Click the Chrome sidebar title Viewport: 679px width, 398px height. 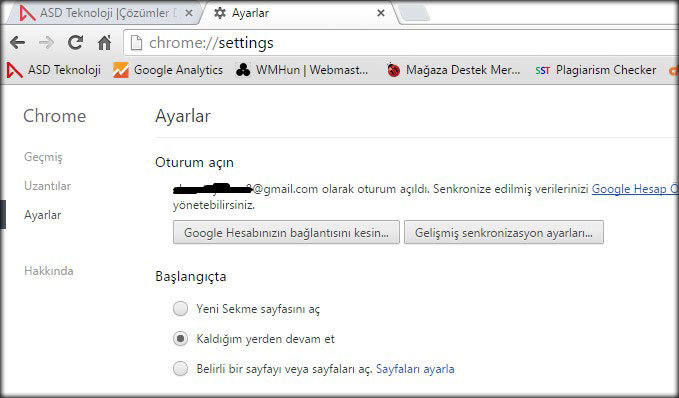[55, 116]
